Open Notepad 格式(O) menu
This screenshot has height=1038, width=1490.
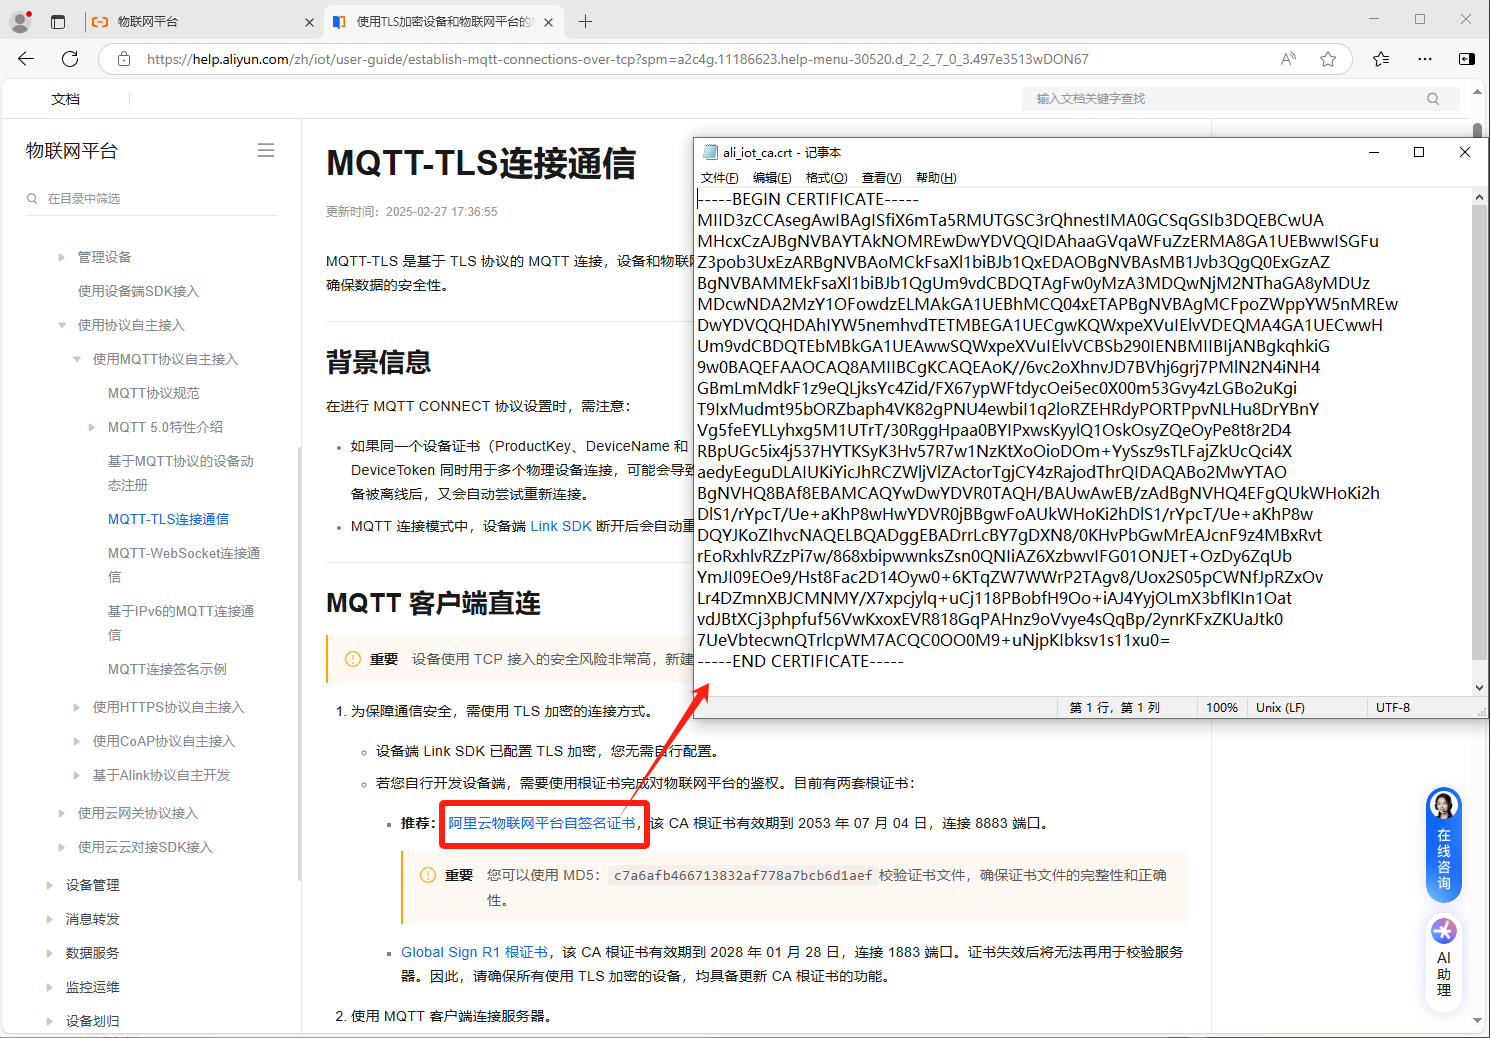[x=827, y=178]
